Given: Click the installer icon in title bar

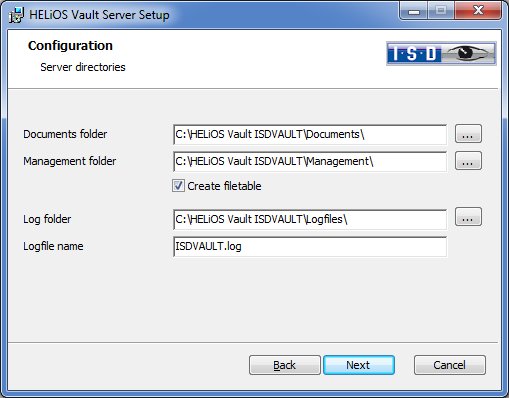Looking at the screenshot, I should click(16, 15).
